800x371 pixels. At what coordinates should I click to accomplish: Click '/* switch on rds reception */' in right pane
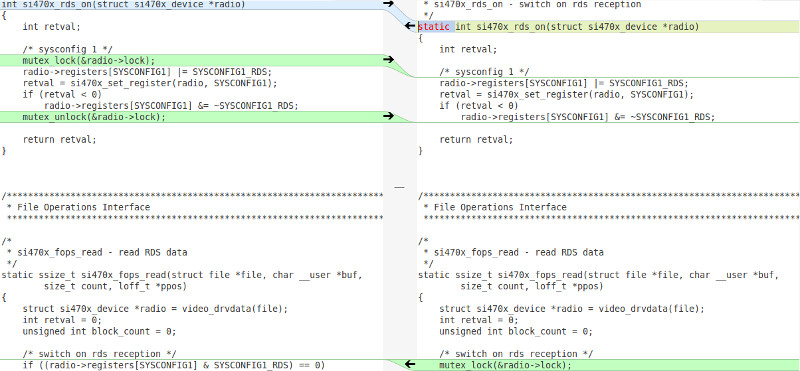coord(516,354)
